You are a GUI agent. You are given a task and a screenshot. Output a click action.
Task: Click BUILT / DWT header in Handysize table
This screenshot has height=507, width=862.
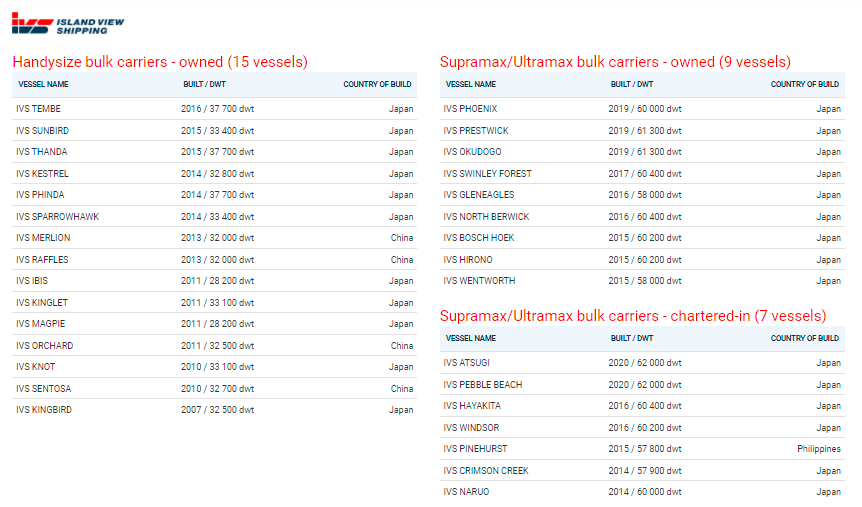click(x=205, y=84)
